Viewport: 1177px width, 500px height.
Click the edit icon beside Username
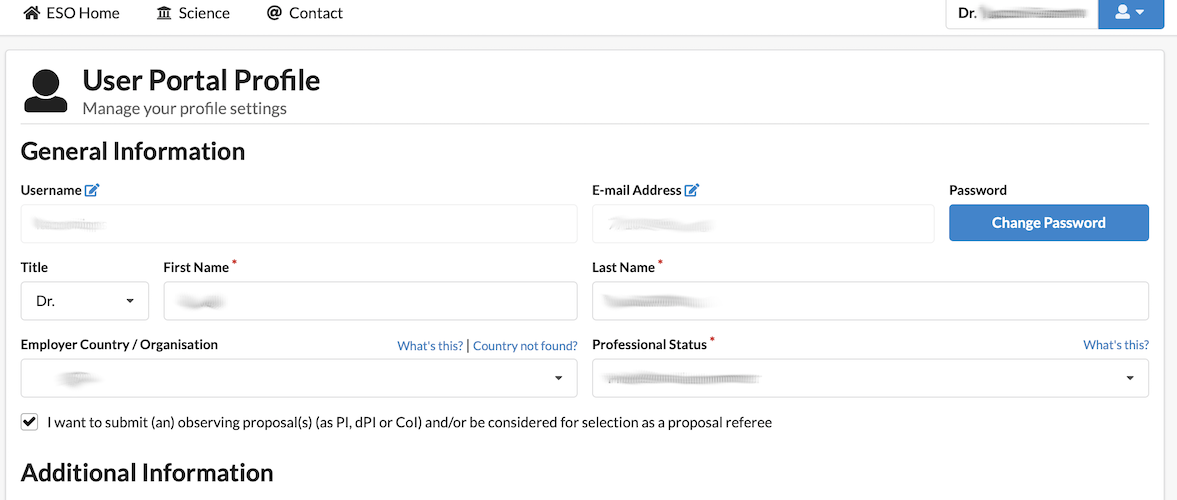[x=92, y=190]
